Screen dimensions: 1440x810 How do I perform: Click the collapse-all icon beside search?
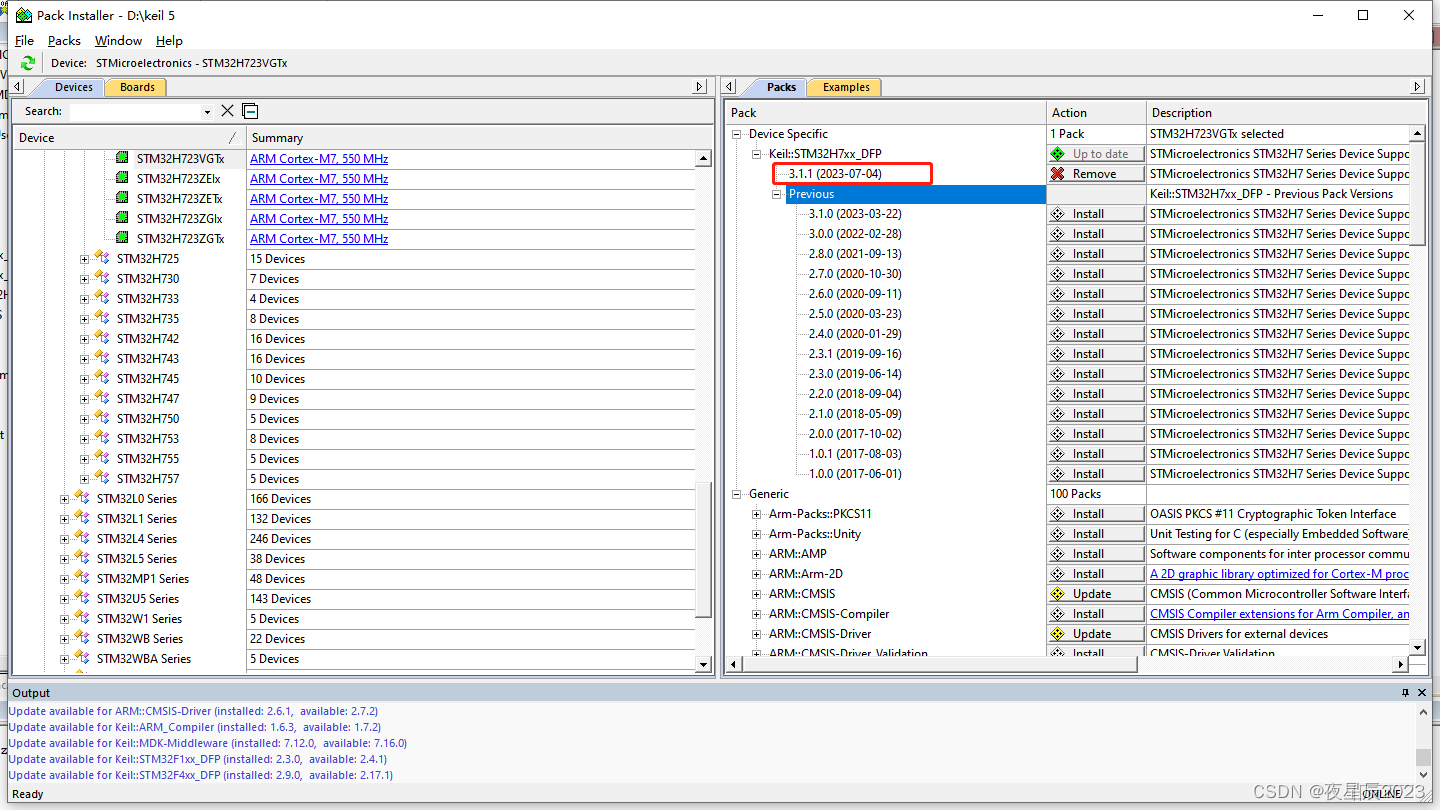click(250, 111)
